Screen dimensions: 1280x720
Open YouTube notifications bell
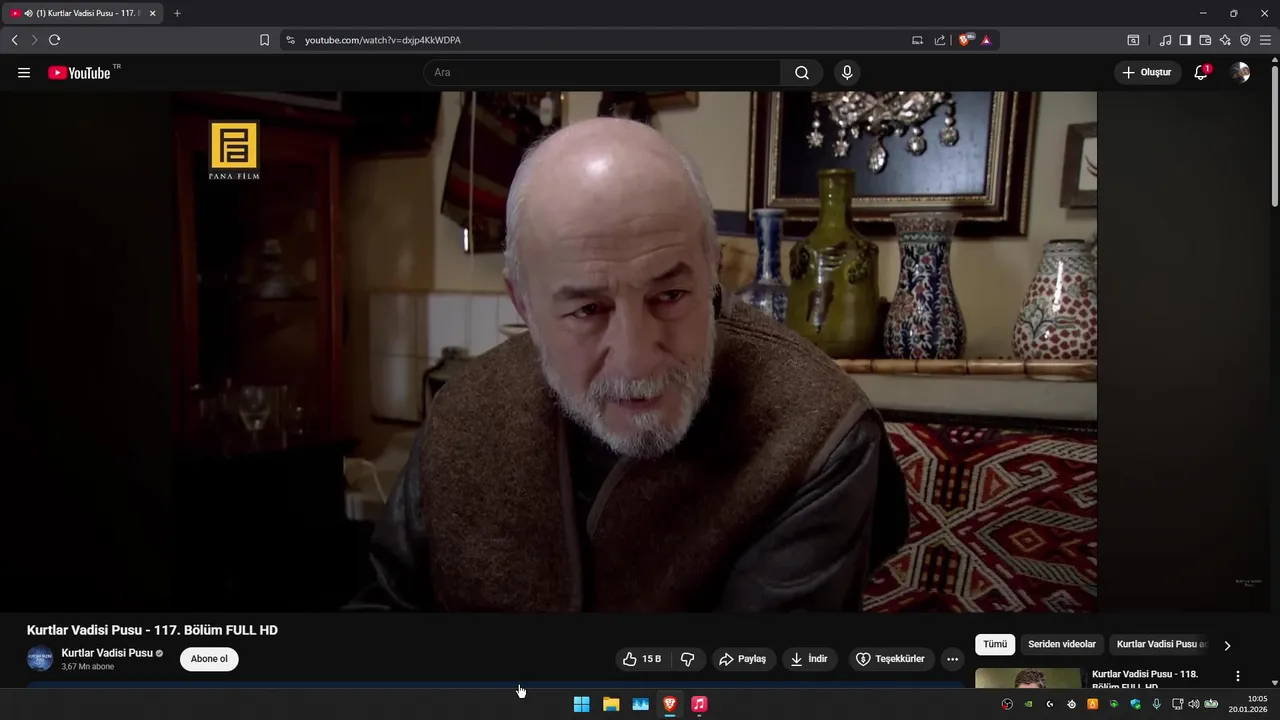pyautogui.click(x=1202, y=73)
